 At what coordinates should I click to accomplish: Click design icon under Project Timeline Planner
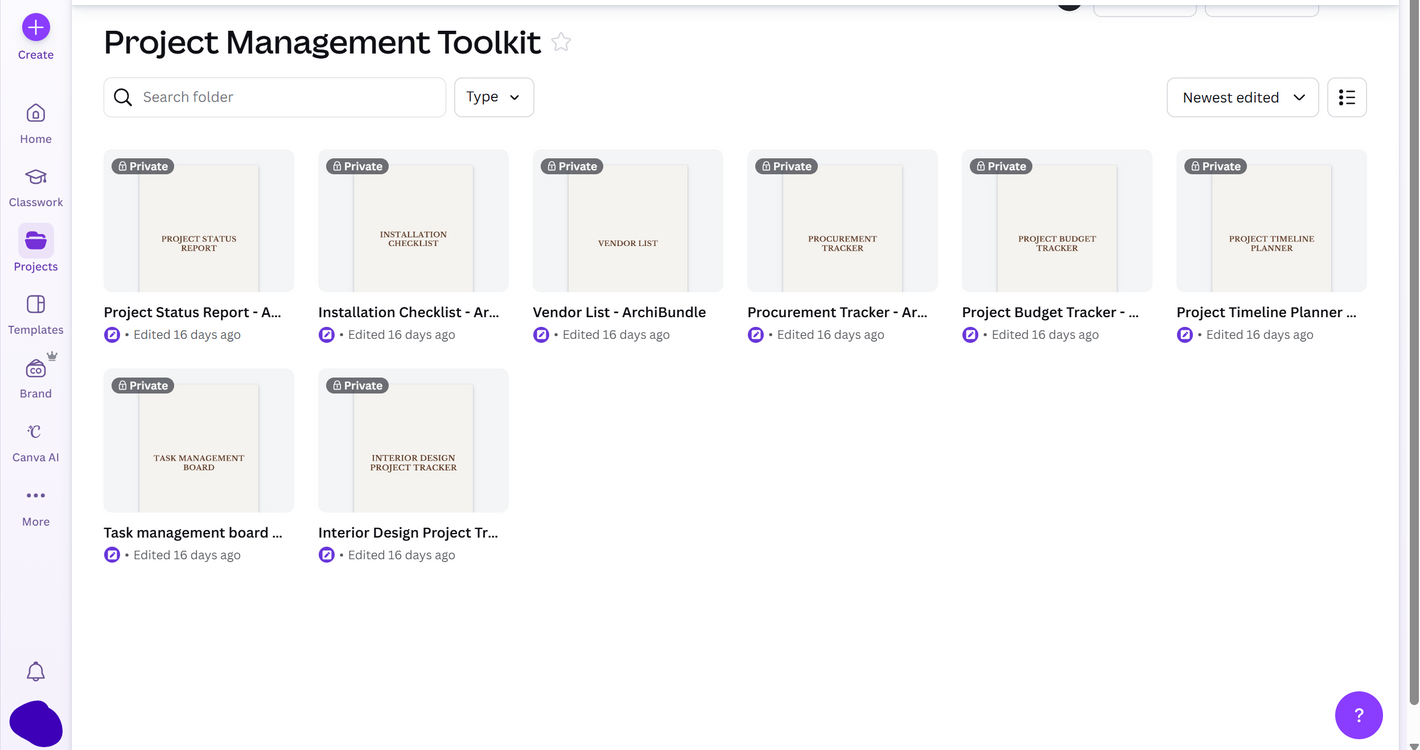point(1185,335)
